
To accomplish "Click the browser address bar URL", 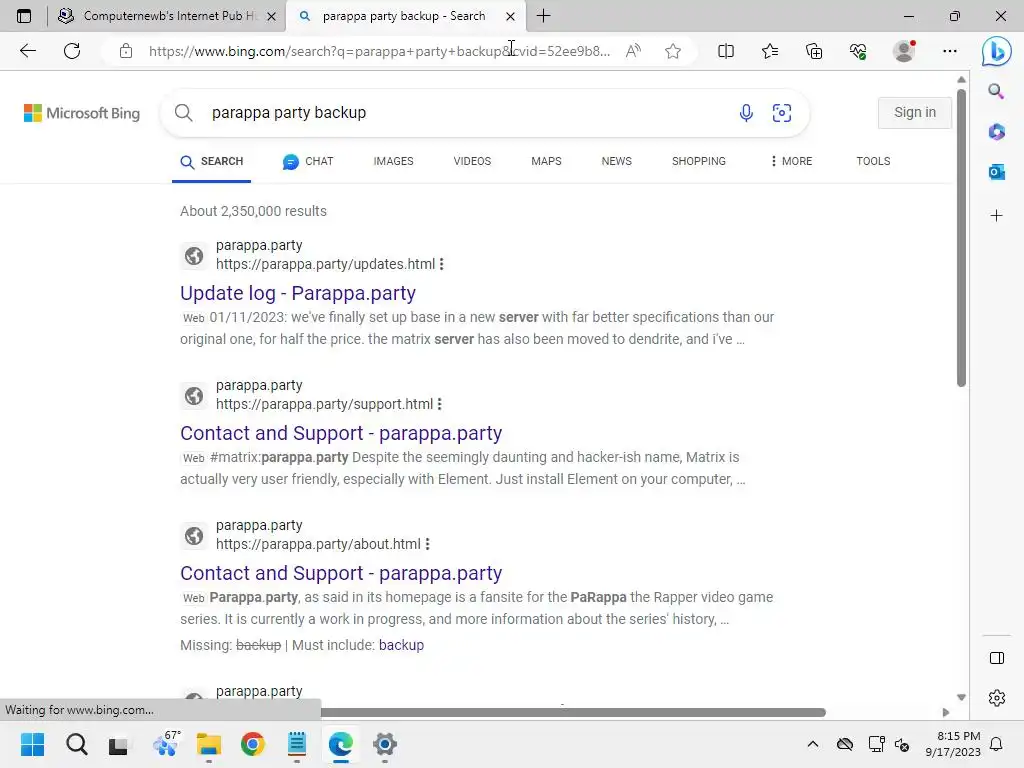I will [379, 51].
